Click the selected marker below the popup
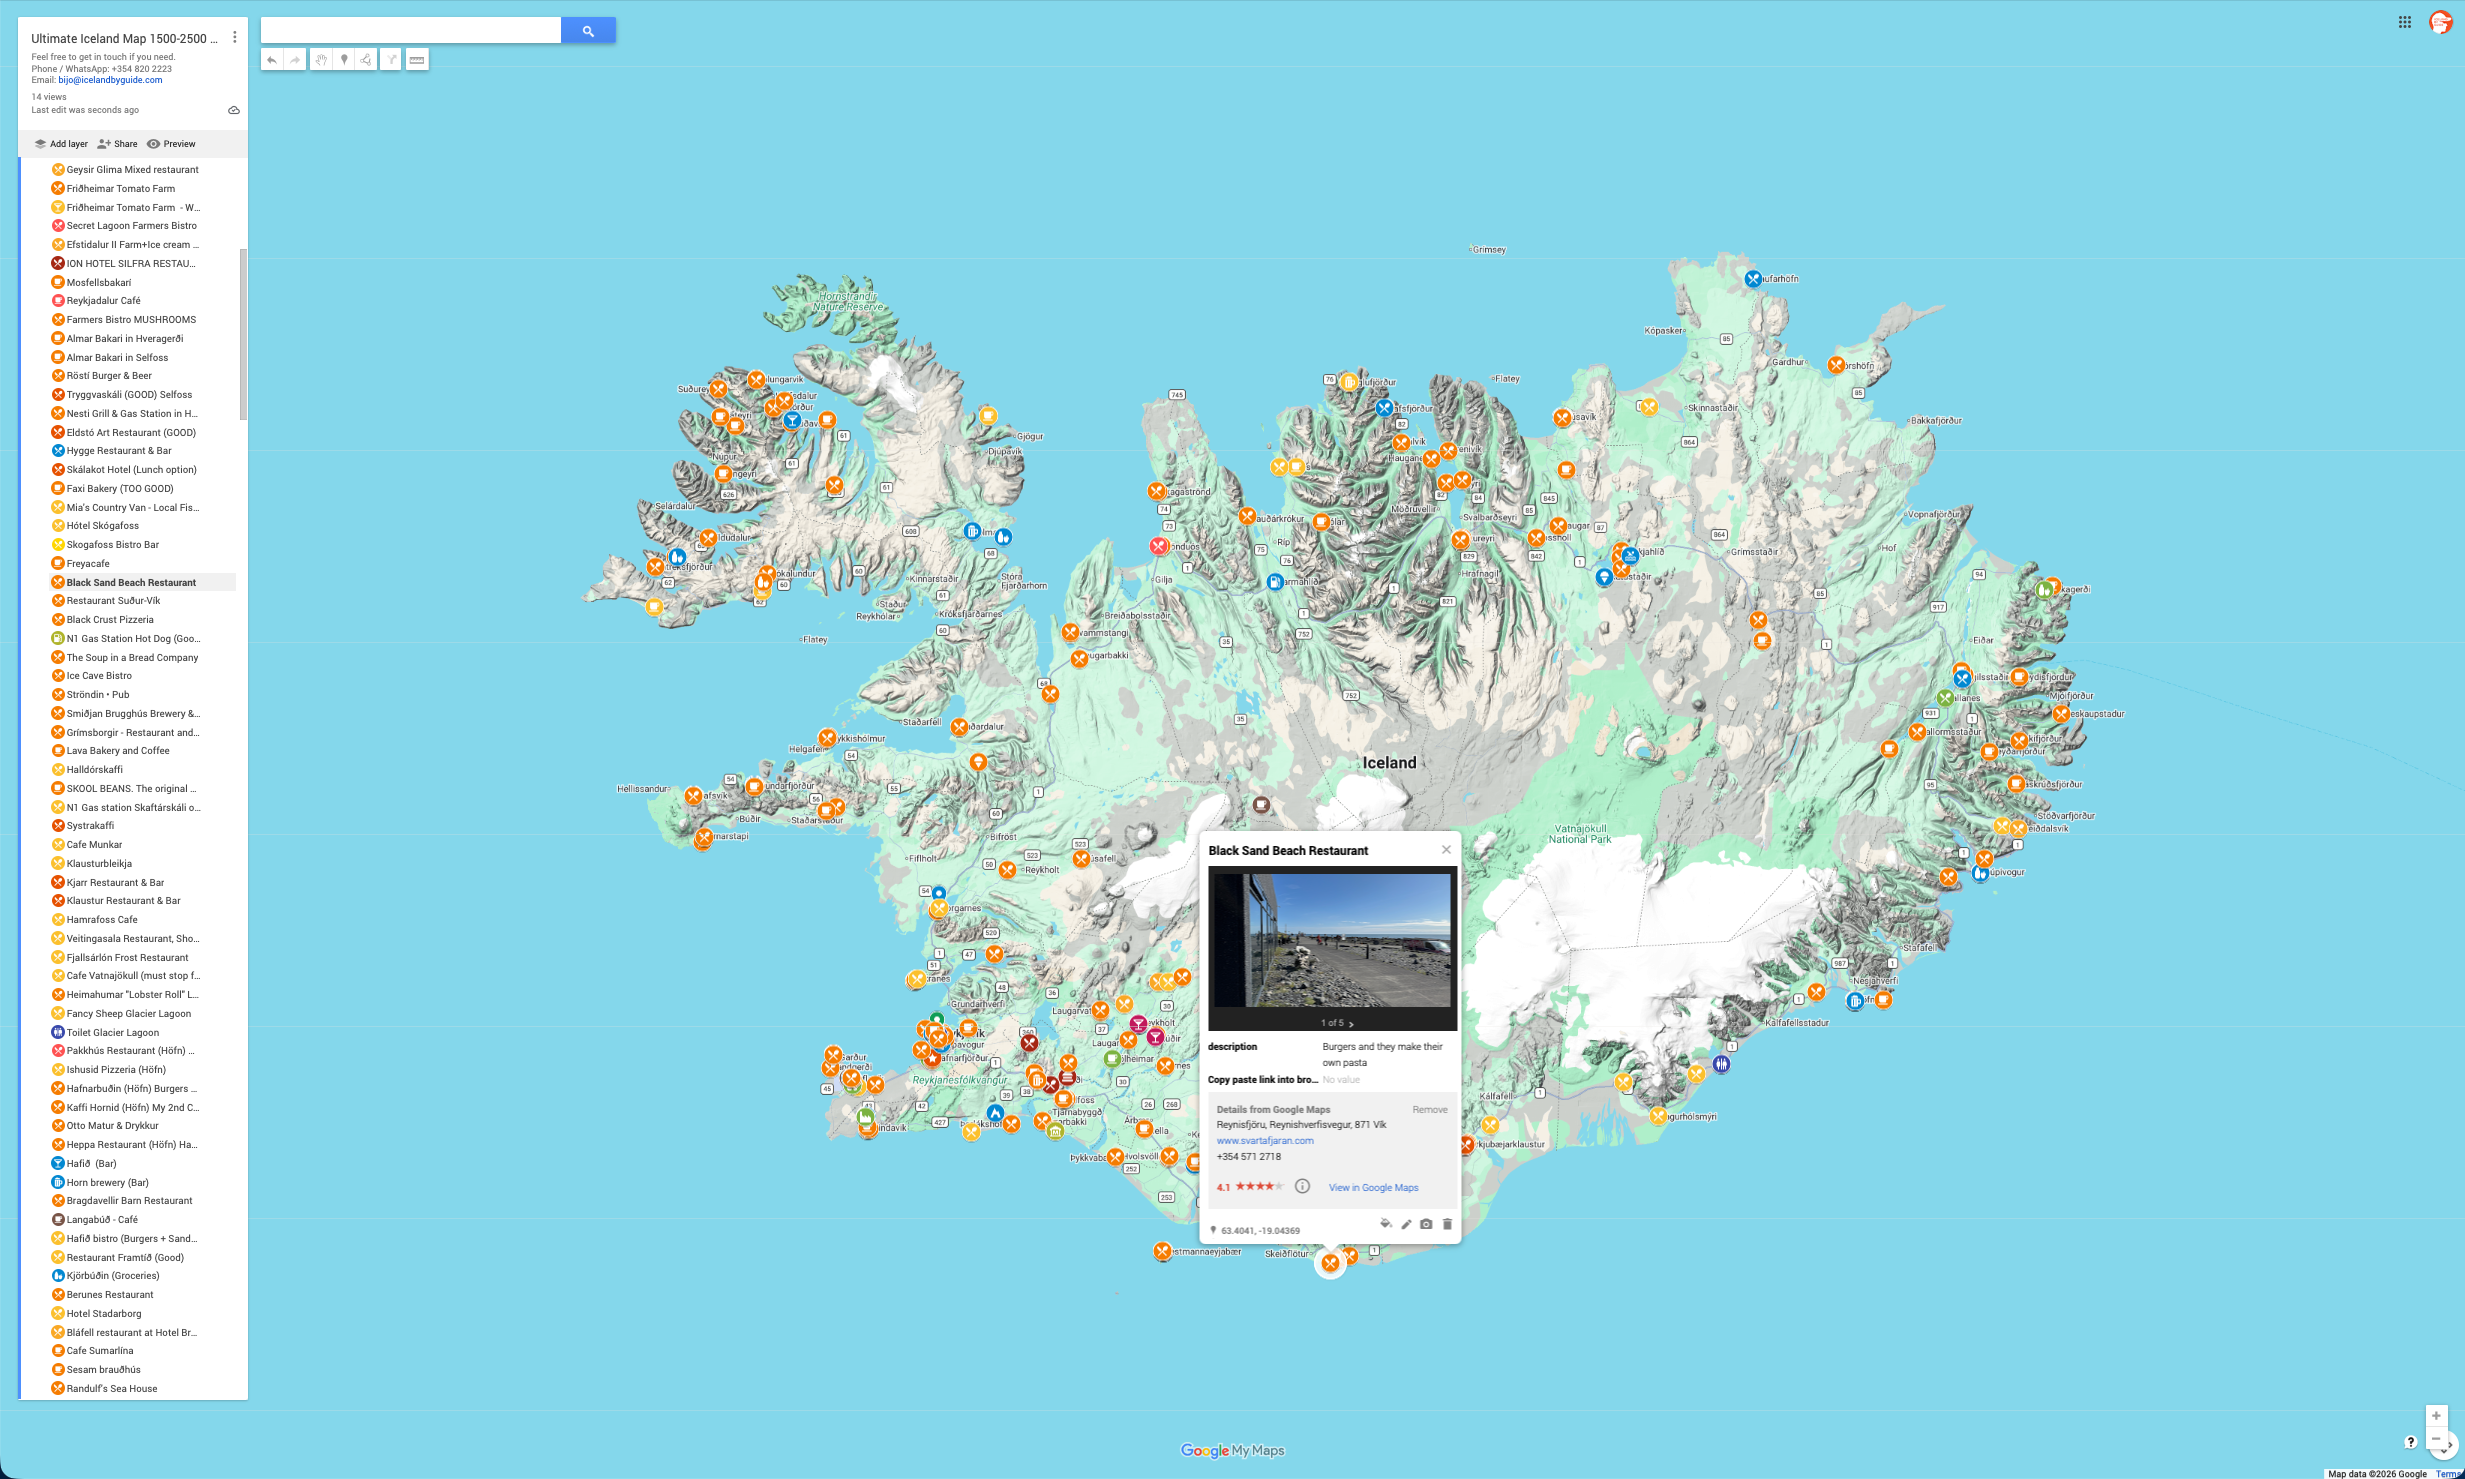 (x=1330, y=1264)
